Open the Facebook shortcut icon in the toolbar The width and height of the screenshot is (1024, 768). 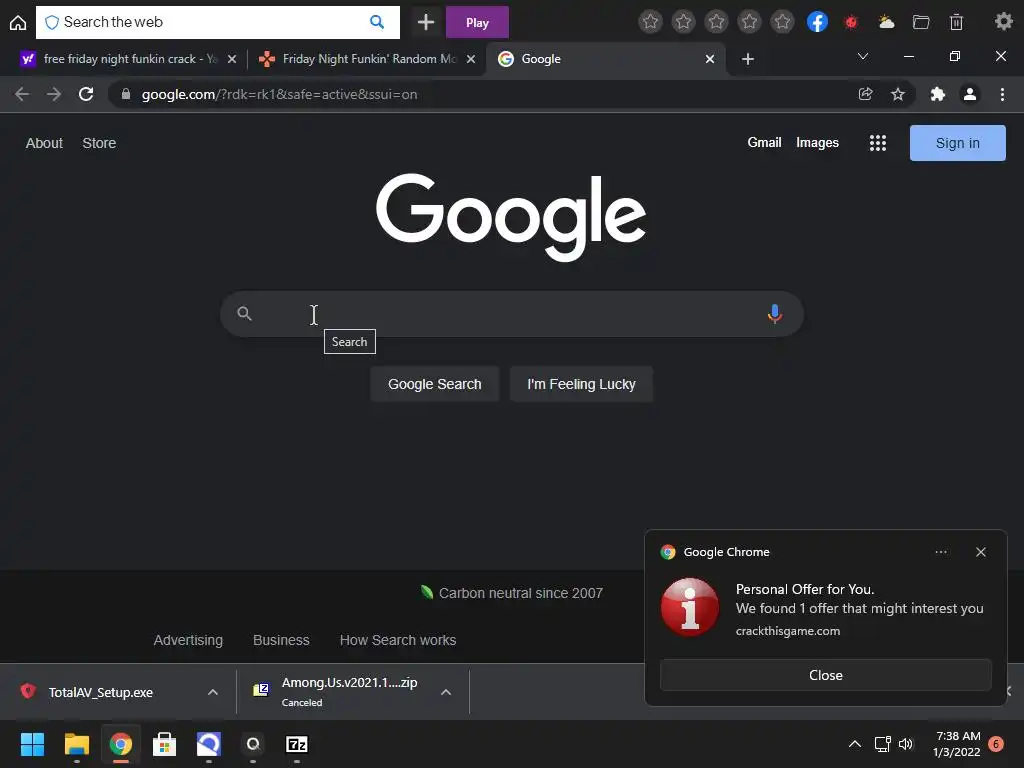[x=817, y=22]
